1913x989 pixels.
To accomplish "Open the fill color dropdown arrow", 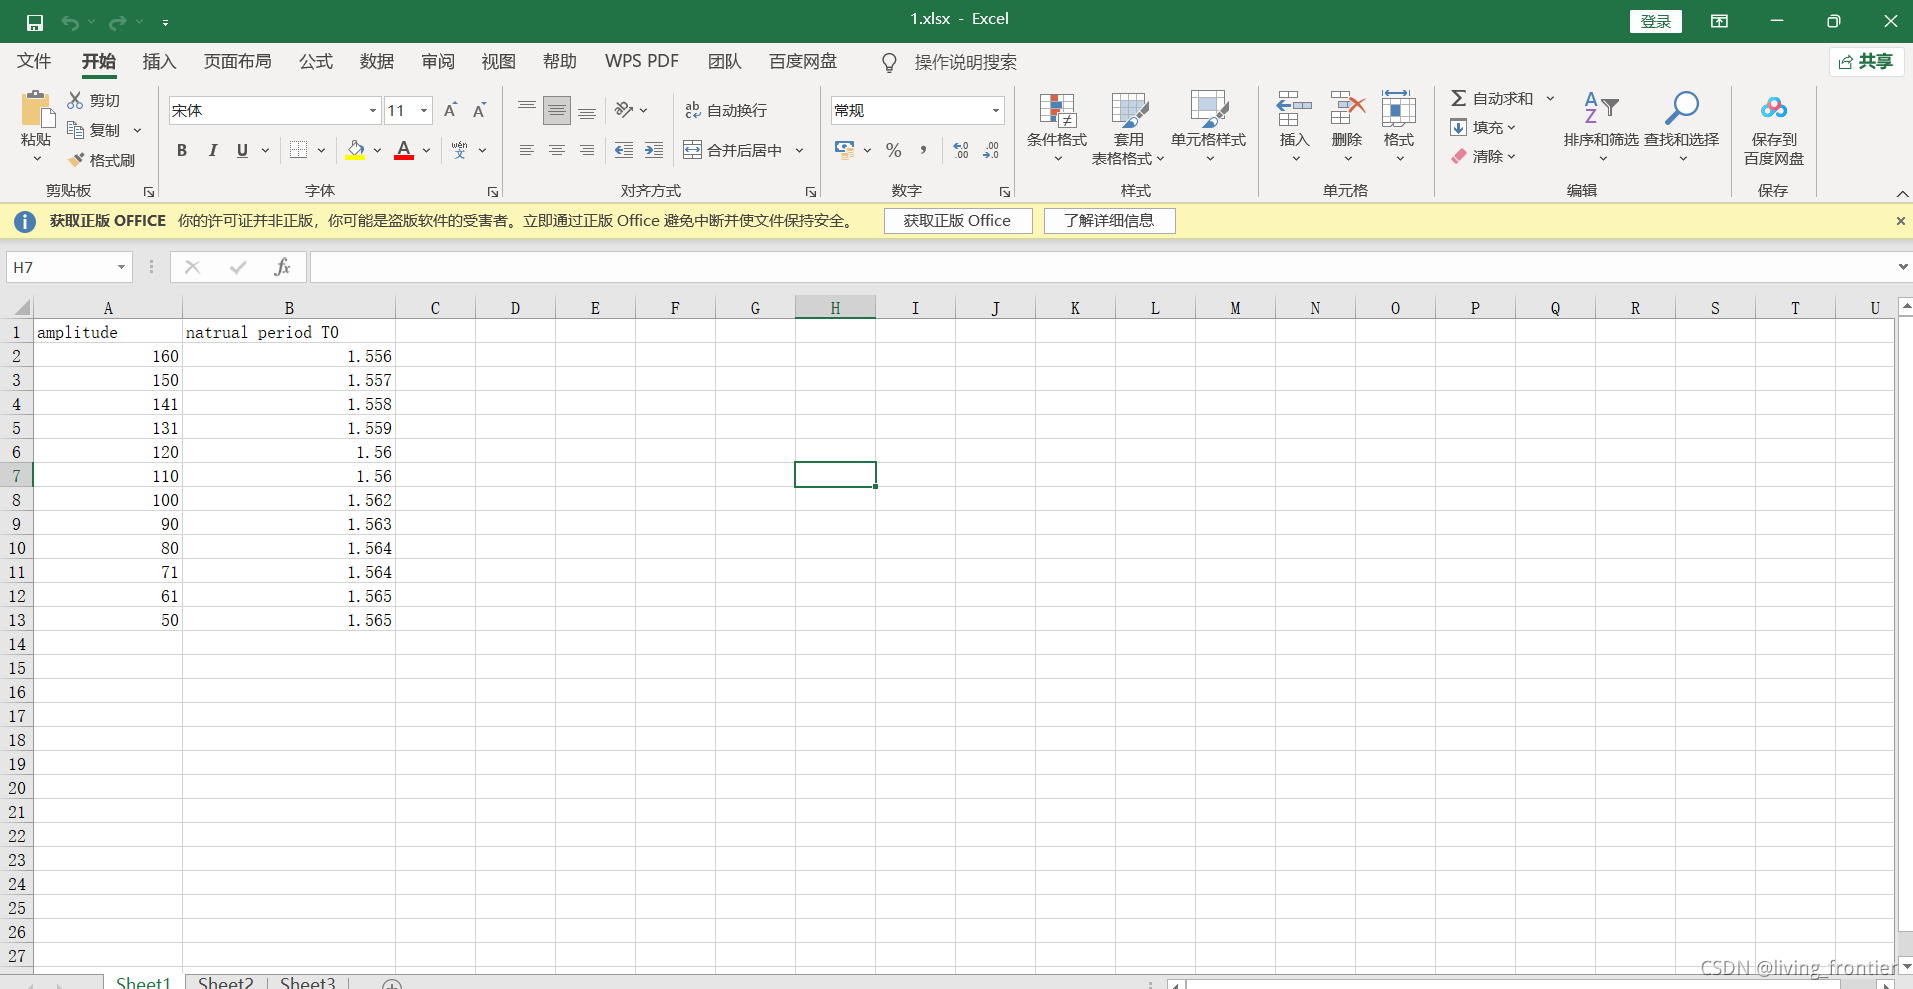I will pyautogui.click(x=377, y=150).
